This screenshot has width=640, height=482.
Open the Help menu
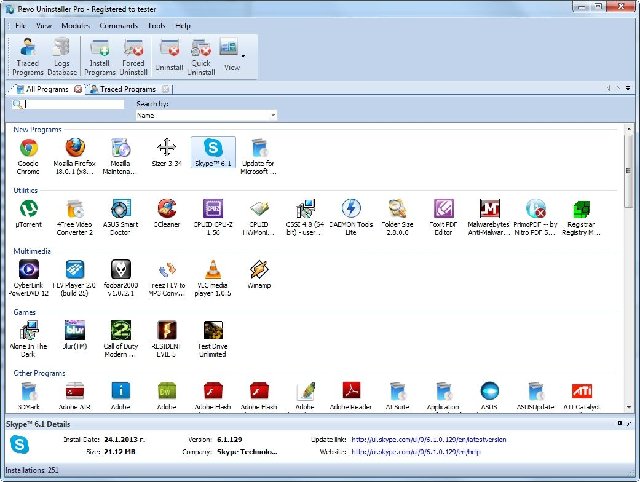(x=183, y=26)
